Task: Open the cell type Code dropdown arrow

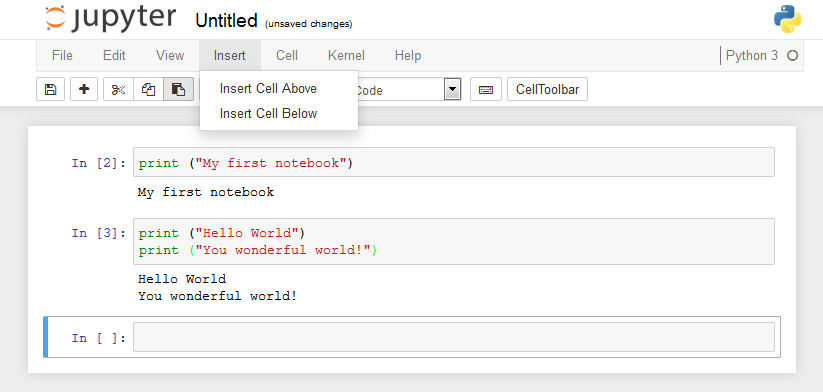Action: pos(452,90)
